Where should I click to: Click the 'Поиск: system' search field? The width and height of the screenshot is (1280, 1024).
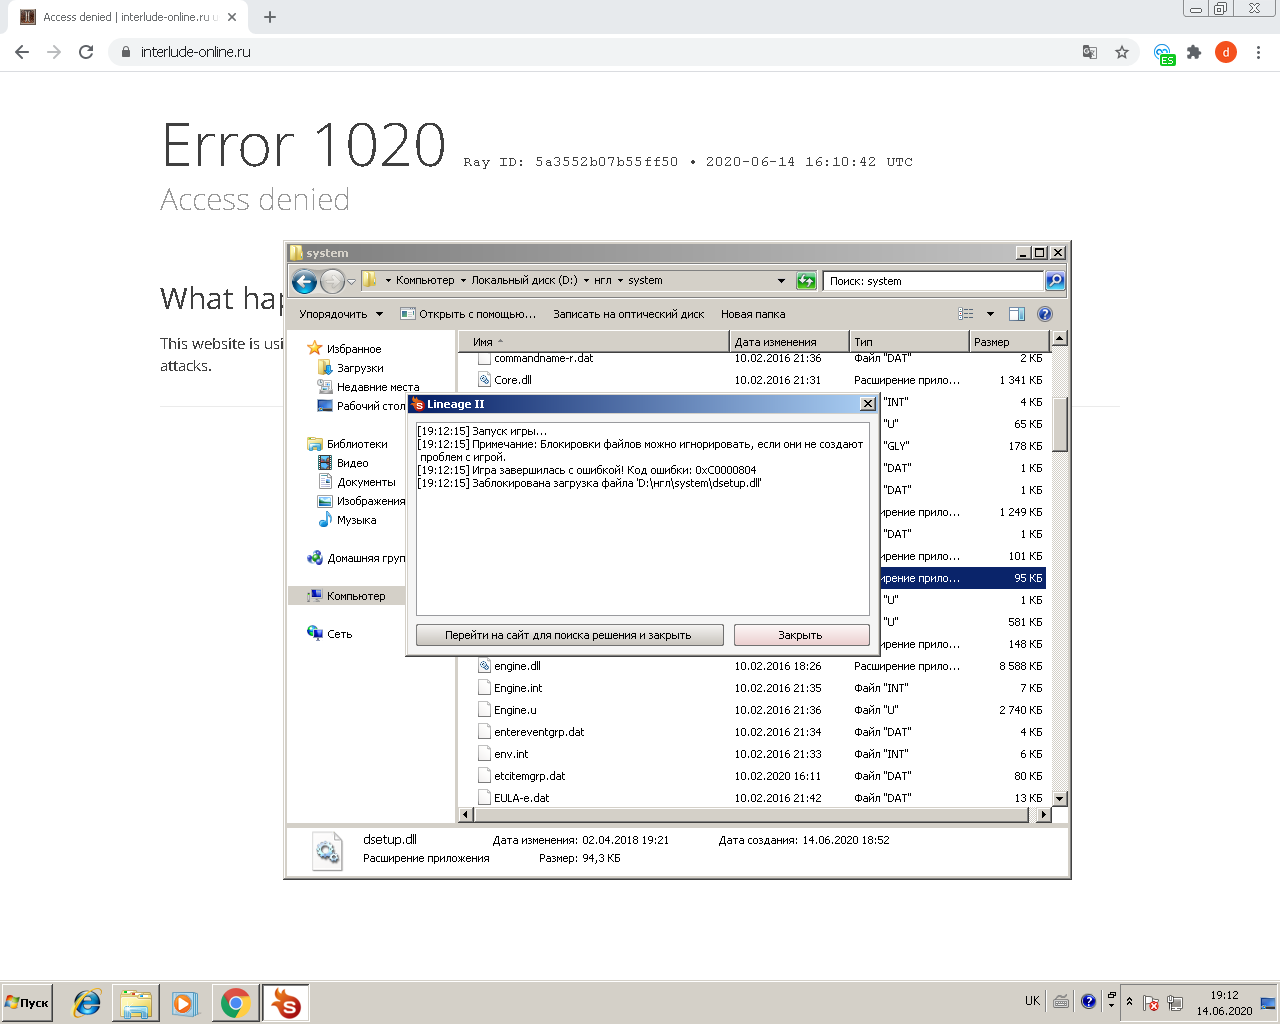(934, 281)
